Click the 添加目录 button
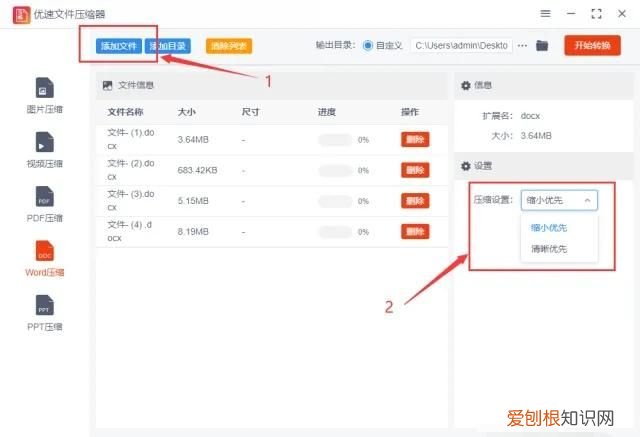Image resolution: width=640 pixels, height=437 pixels. click(x=168, y=46)
